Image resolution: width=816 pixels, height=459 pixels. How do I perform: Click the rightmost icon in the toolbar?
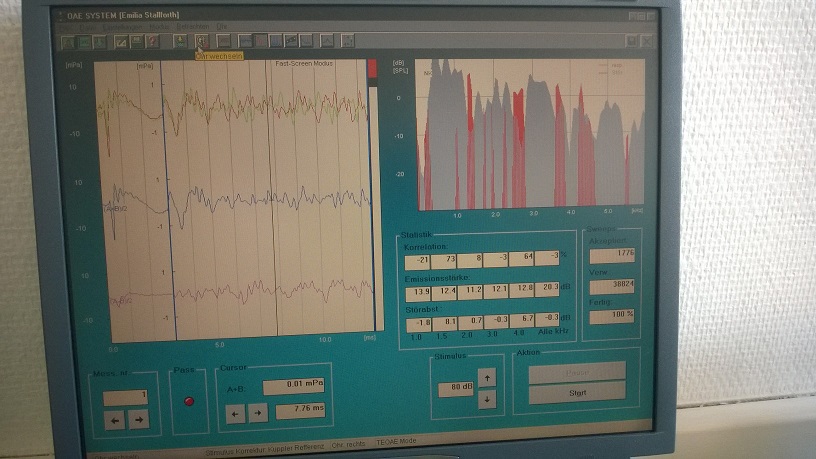click(x=646, y=40)
